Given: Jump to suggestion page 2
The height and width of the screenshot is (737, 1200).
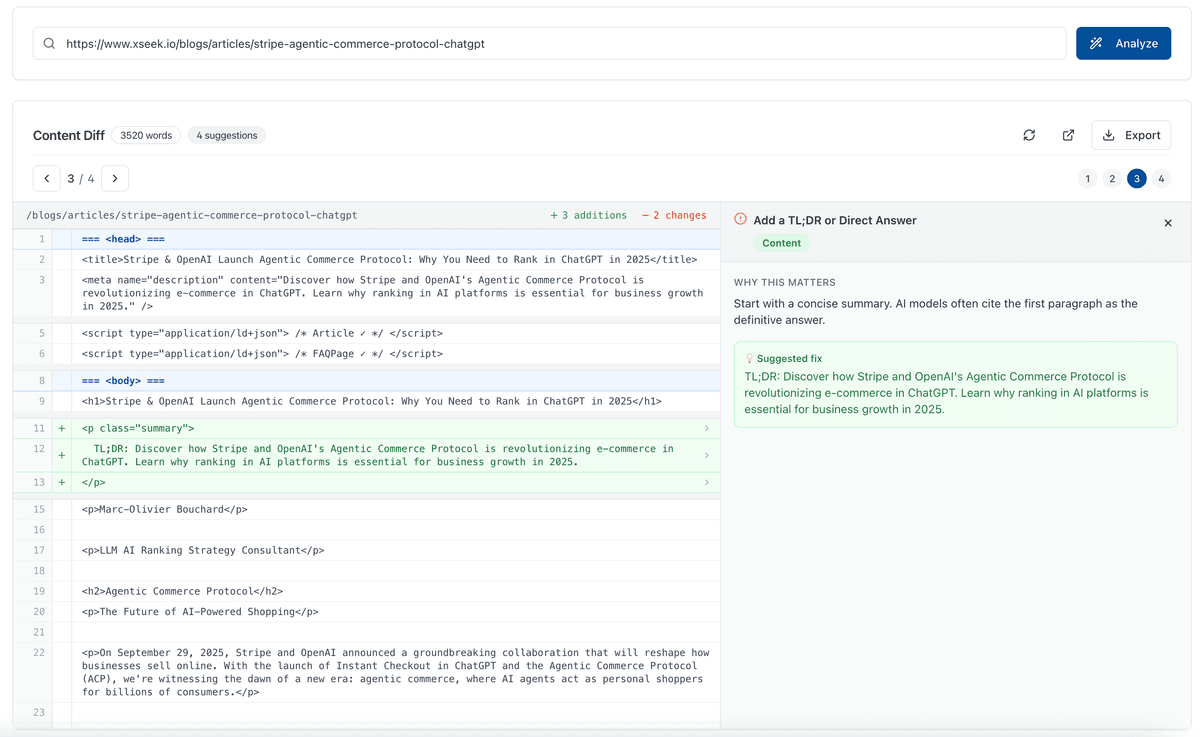Looking at the screenshot, I should [1112, 179].
